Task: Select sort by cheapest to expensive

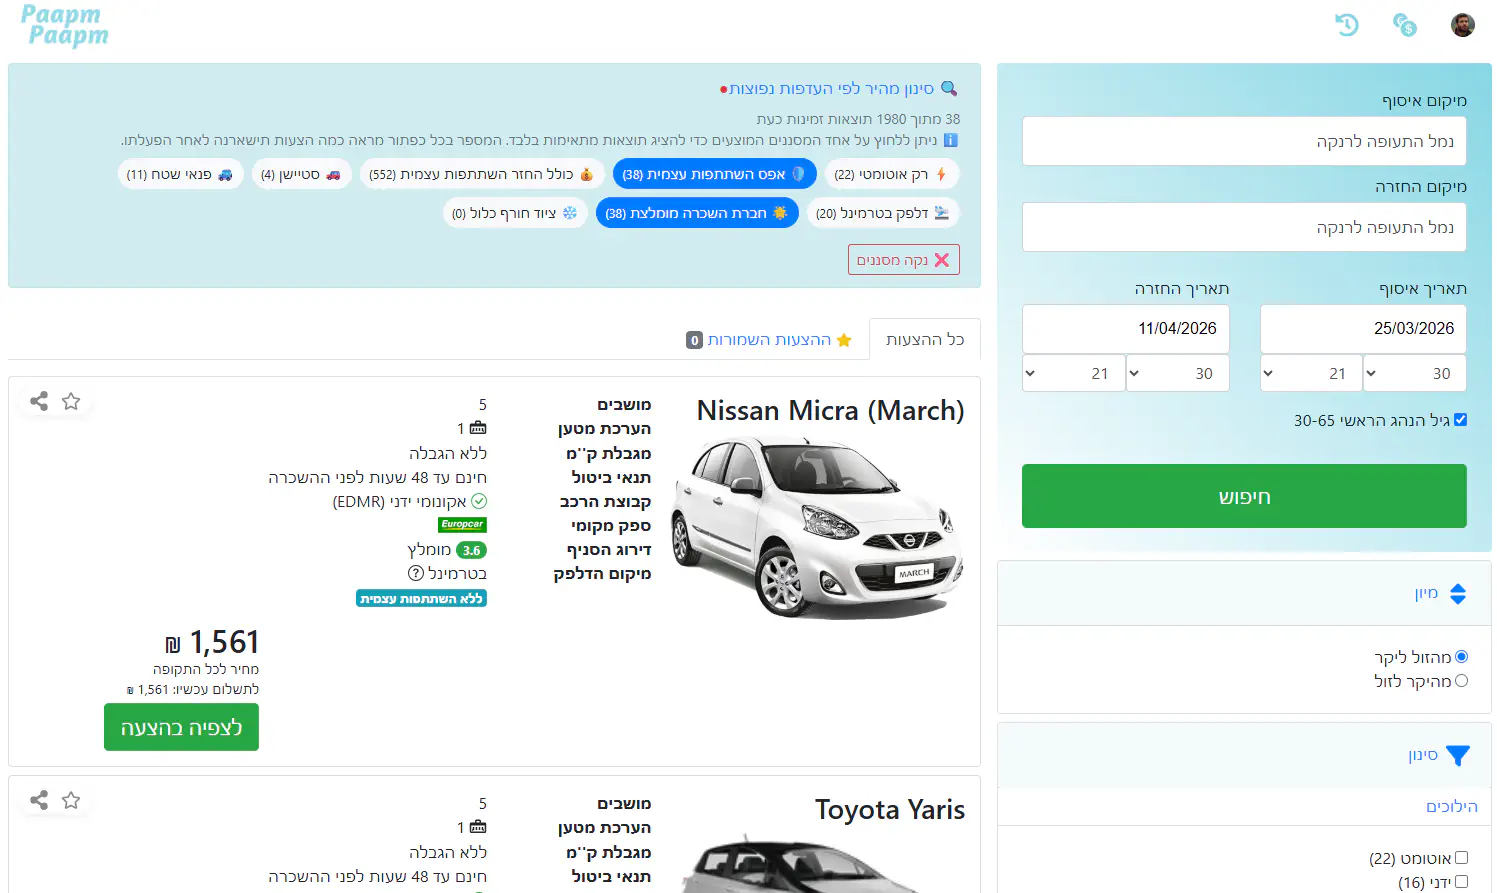Action: pyautogui.click(x=1461, y=657)
